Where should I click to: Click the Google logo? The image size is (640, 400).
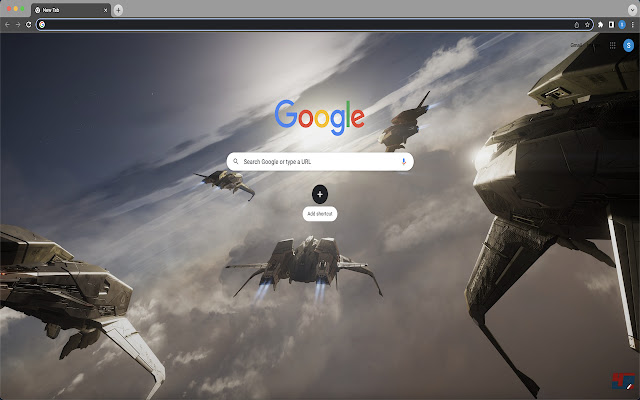[320, 118]
